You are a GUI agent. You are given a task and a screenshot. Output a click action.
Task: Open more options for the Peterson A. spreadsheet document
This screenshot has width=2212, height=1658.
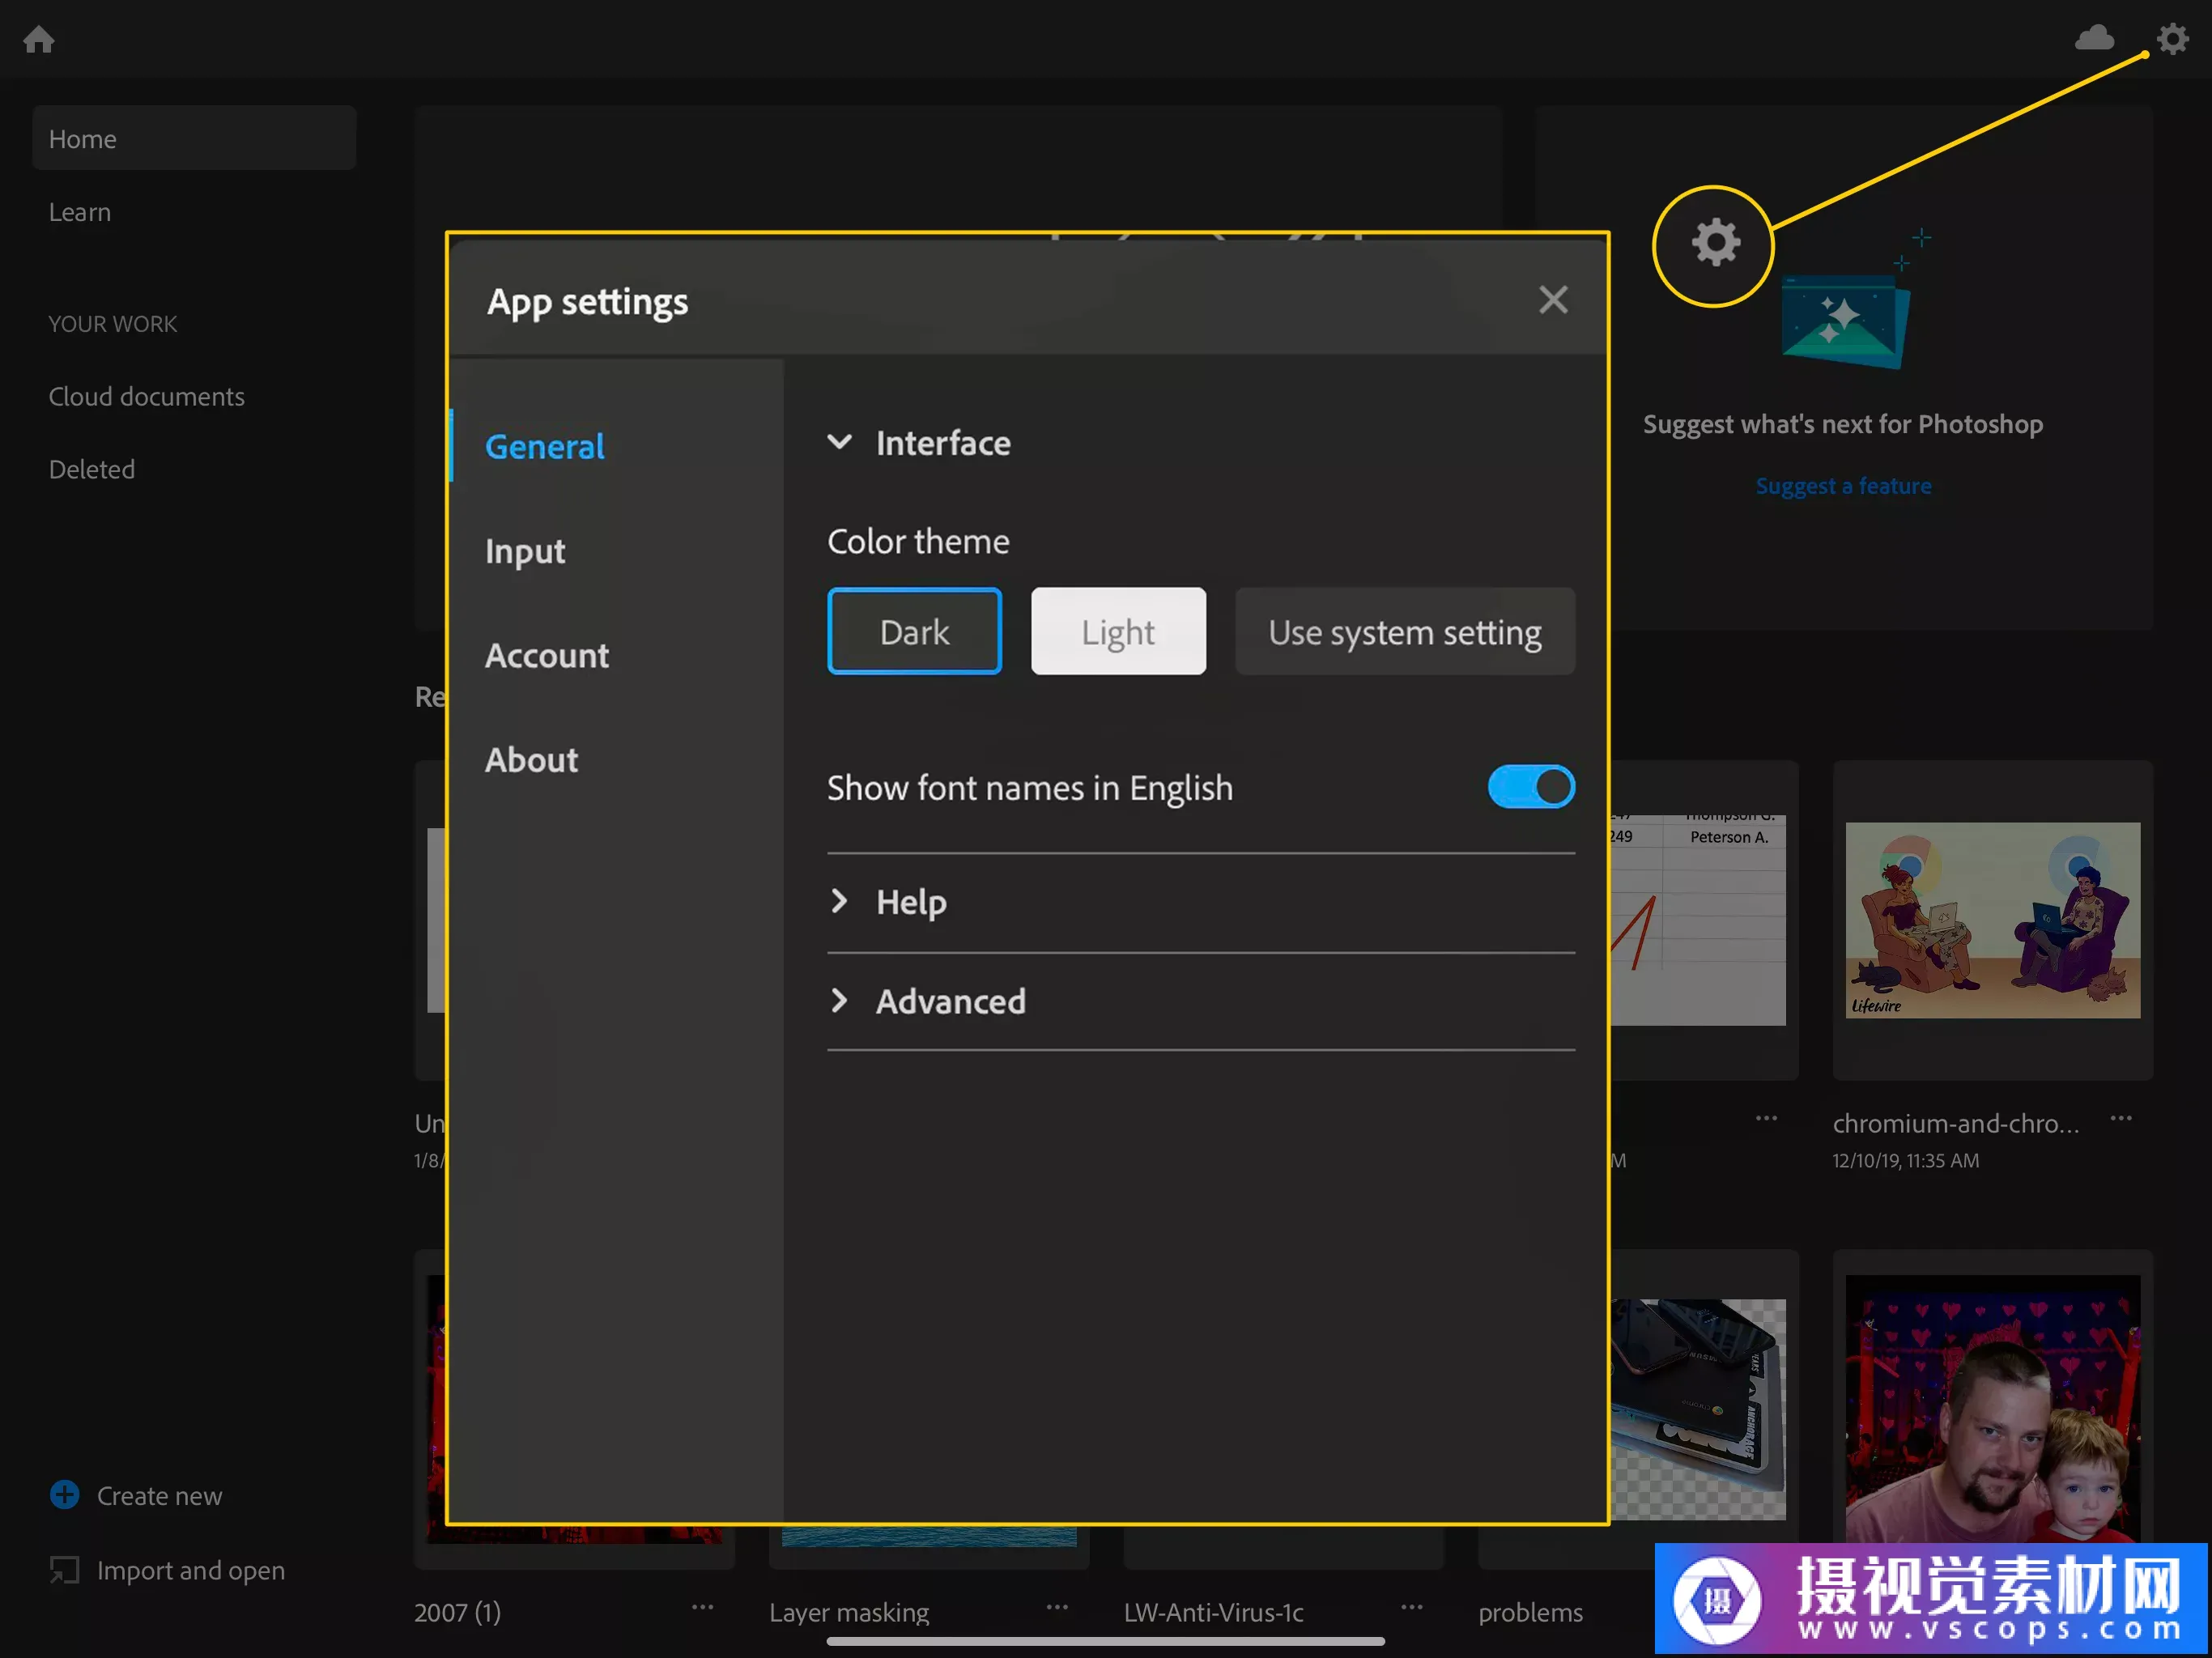point(1766,1118)
